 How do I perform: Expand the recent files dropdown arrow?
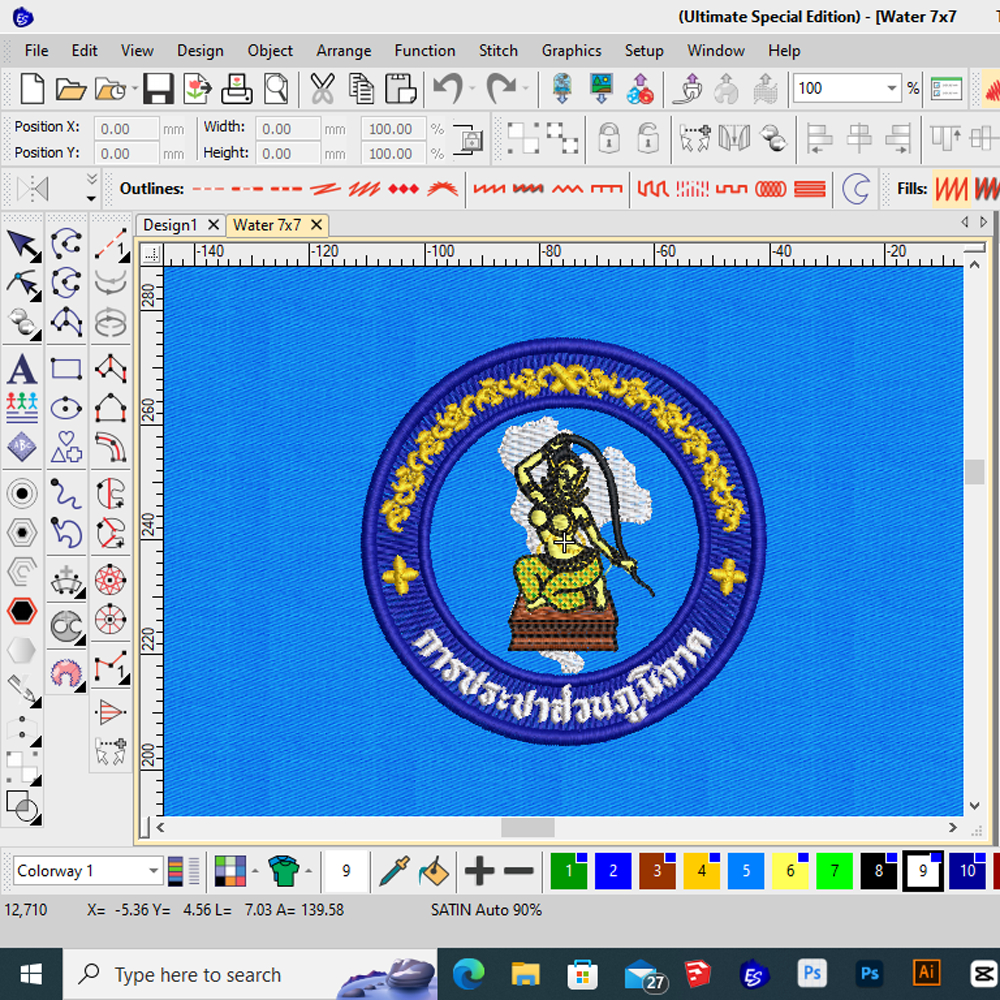tap(135, 88)
